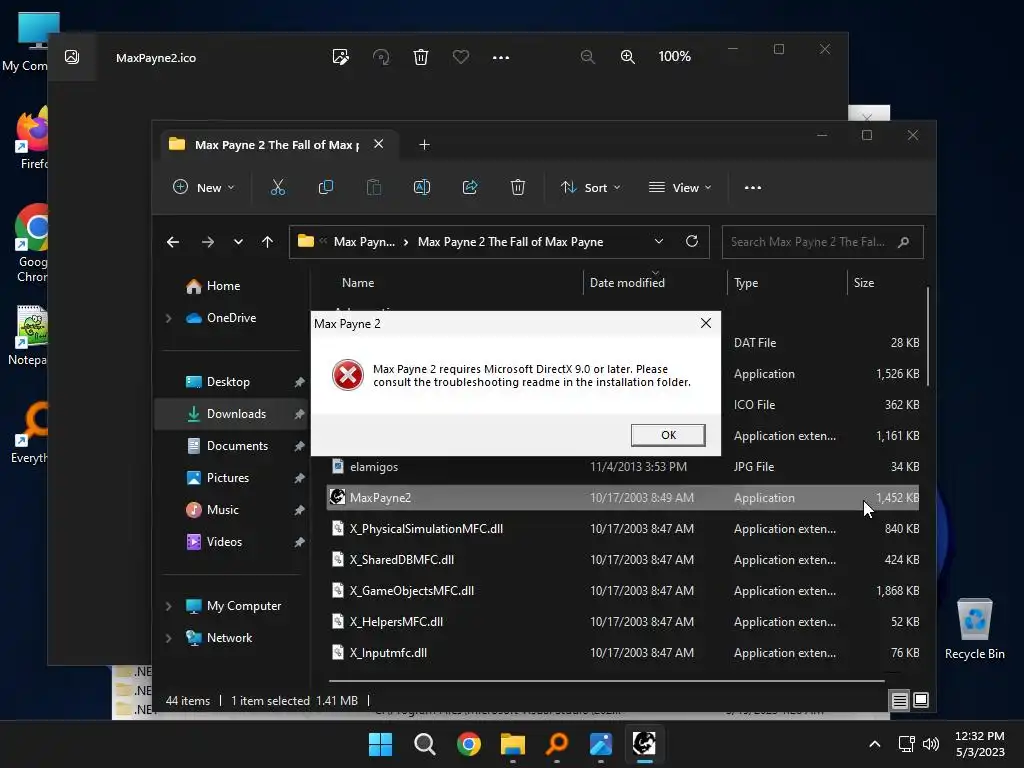Click the Copy icon in Explorer toolbar

pyautogui.click(x=326, y=187)
